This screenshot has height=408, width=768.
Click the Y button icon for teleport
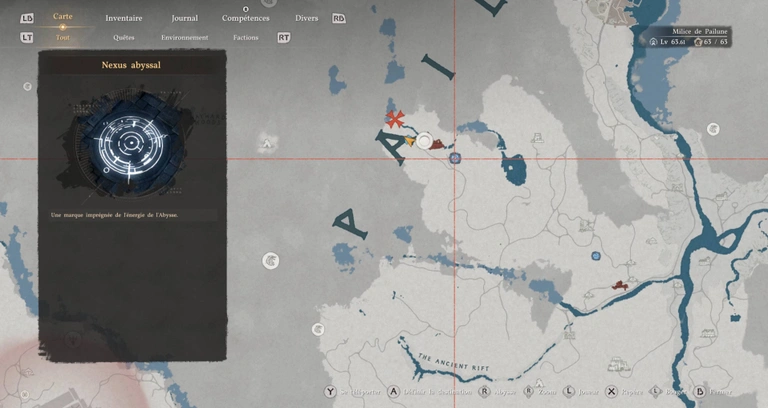tap(330, 392)
